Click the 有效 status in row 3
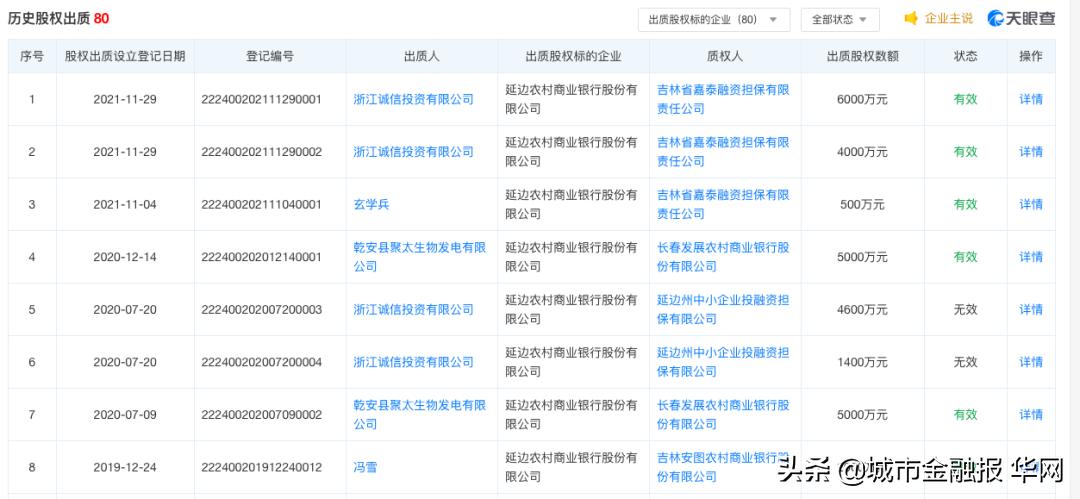 965,204
